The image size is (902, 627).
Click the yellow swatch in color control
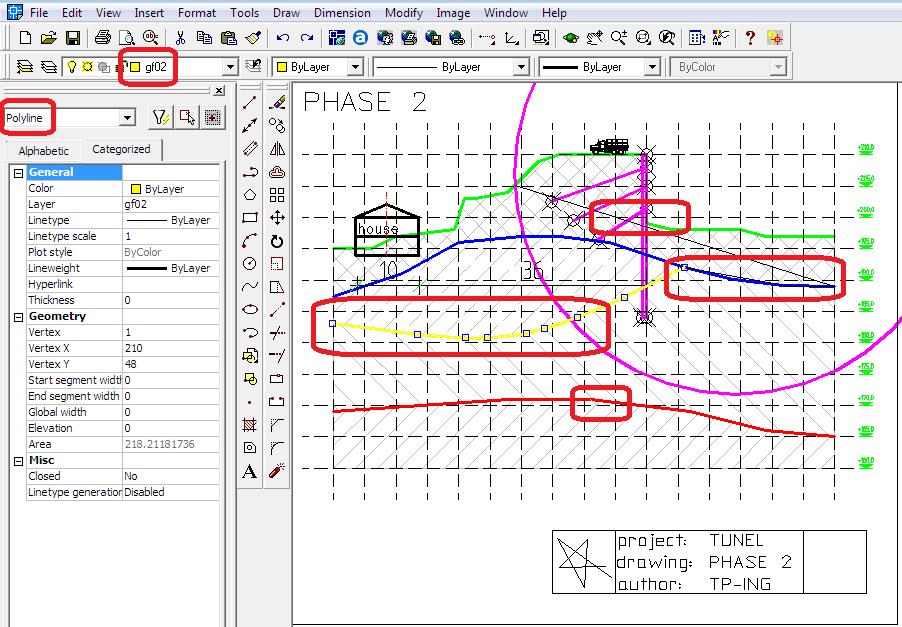tap(282, 67)
